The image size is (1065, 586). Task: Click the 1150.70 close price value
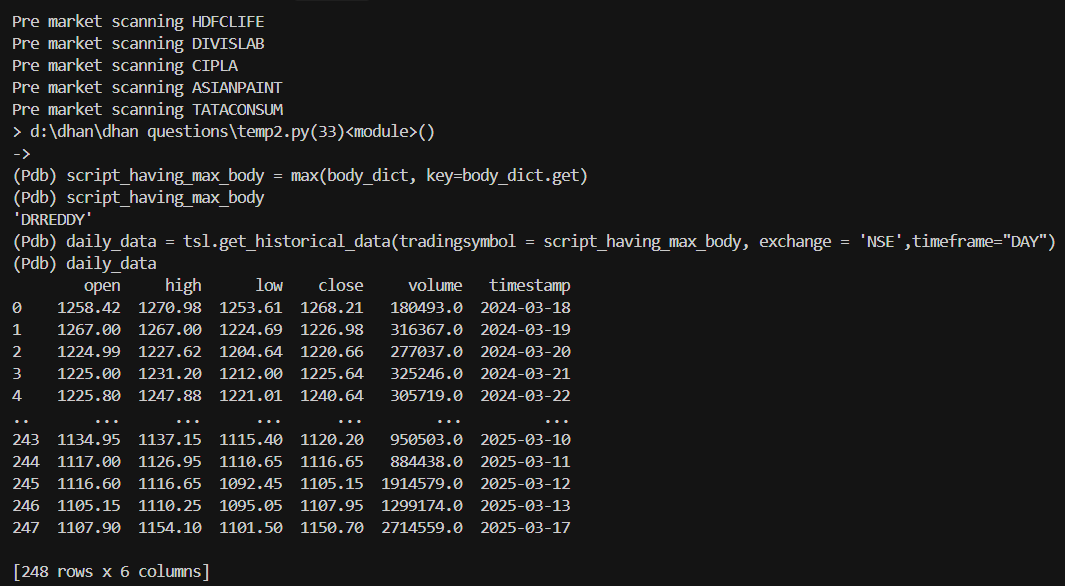coord(332,528)
